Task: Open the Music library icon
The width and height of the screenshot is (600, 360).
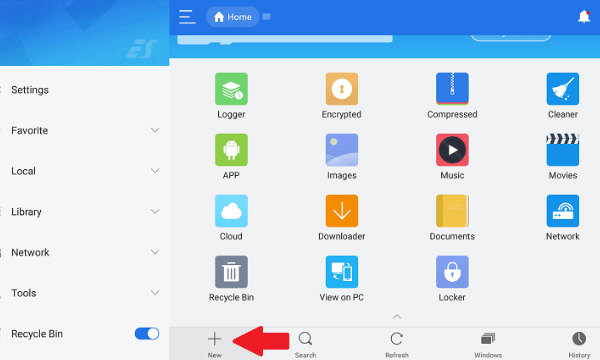Action: coord(452,150)
